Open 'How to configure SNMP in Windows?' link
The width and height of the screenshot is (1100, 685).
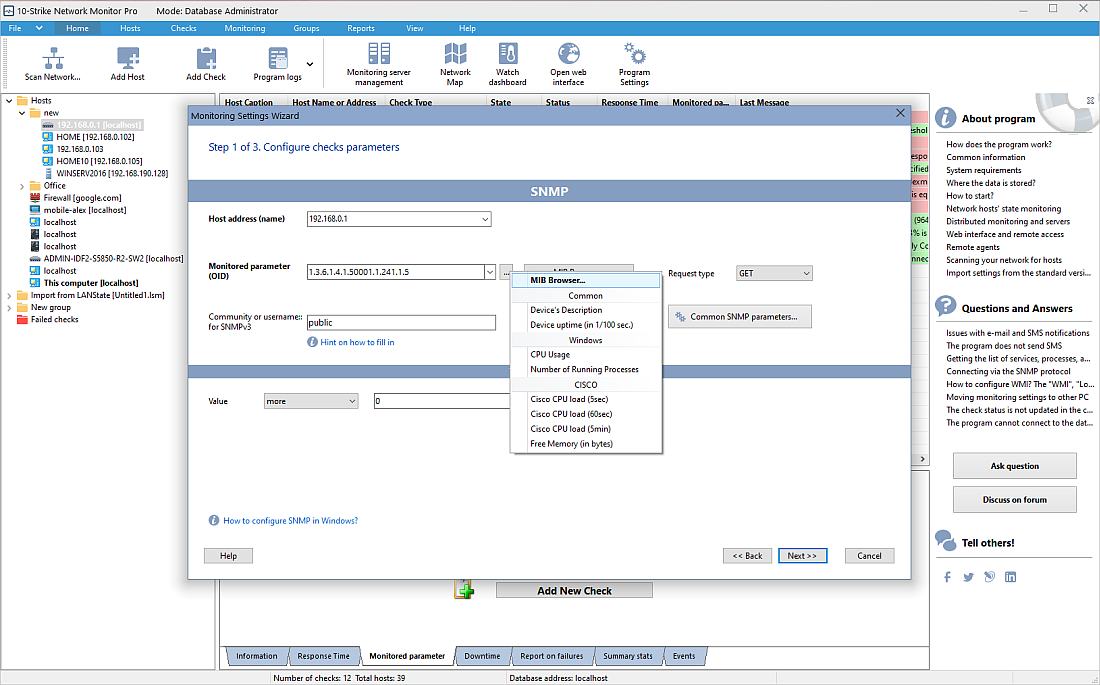(x=290, y=521)
